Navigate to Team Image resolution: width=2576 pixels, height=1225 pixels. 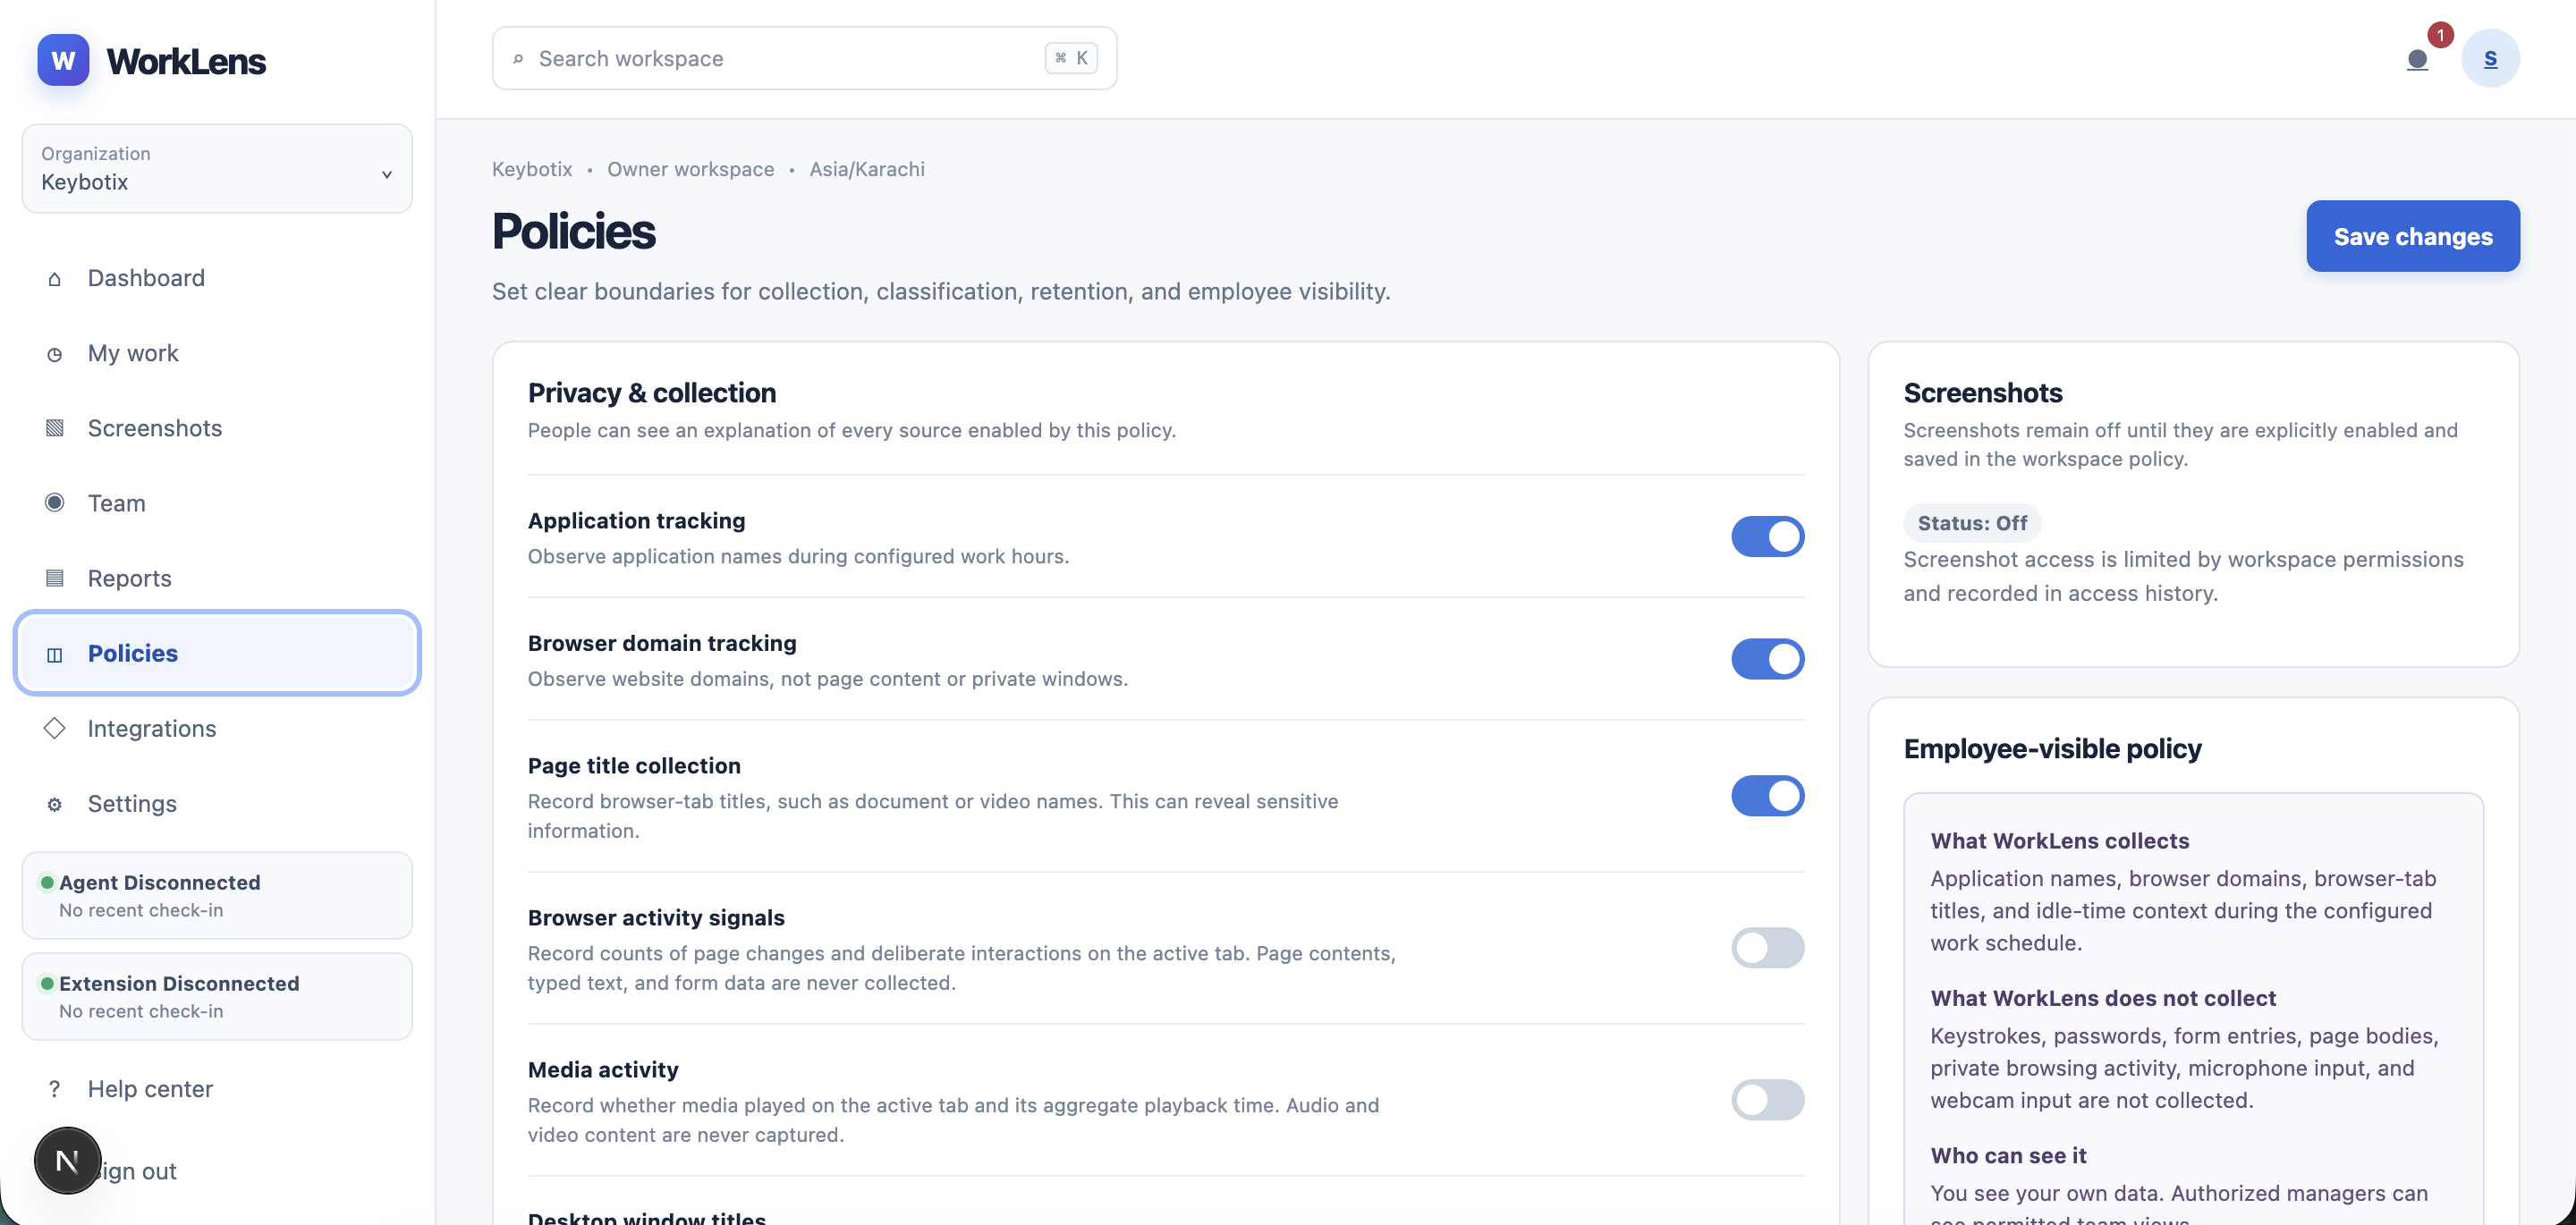(217, 503)
